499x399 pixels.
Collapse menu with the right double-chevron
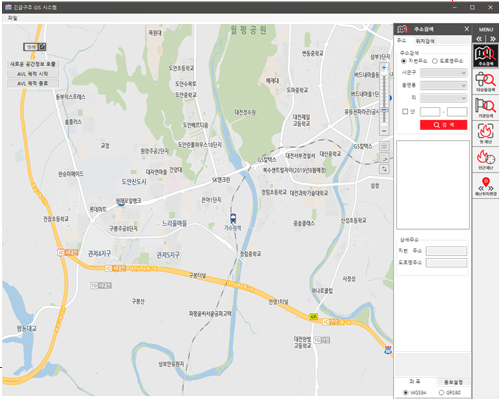tap(492, 39)
